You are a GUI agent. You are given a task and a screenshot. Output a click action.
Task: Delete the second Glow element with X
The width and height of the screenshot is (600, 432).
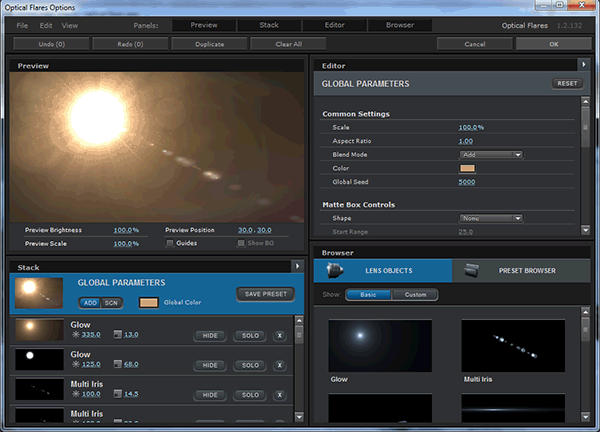tap(280, 365)
